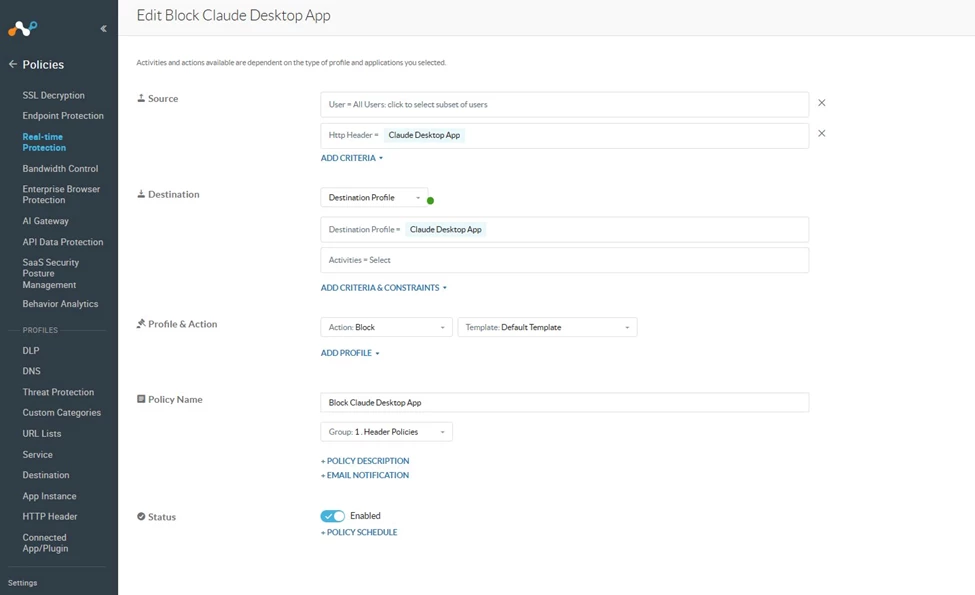
Task: Open App Instance in the sidebar
Action: tap(49, 496)
